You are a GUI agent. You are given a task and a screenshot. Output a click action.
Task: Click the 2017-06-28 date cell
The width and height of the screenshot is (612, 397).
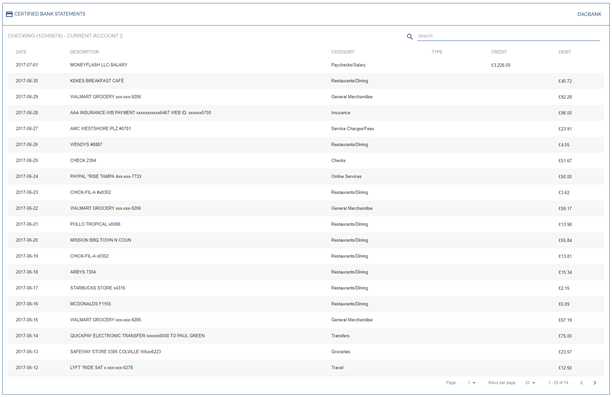click(27, 112)
